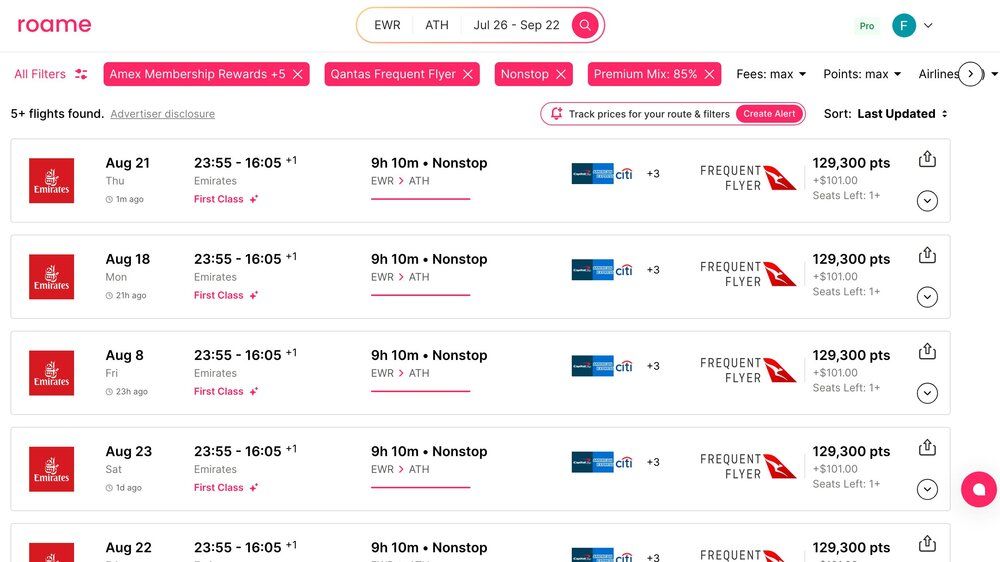Image resolution: width=1000 pixels, height=562 pixels.
Task: Share the Aug 21 Emirates flight
Action: pos(927,159)
